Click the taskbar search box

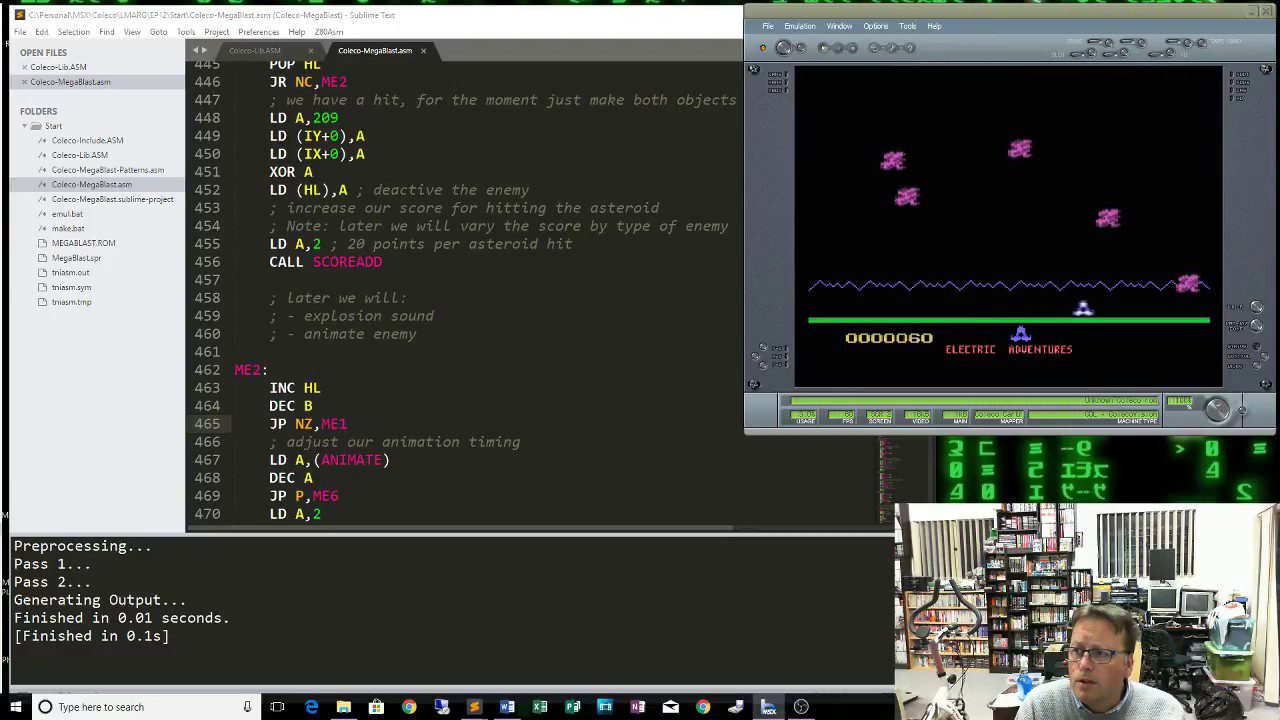click(x=145, y=707)
